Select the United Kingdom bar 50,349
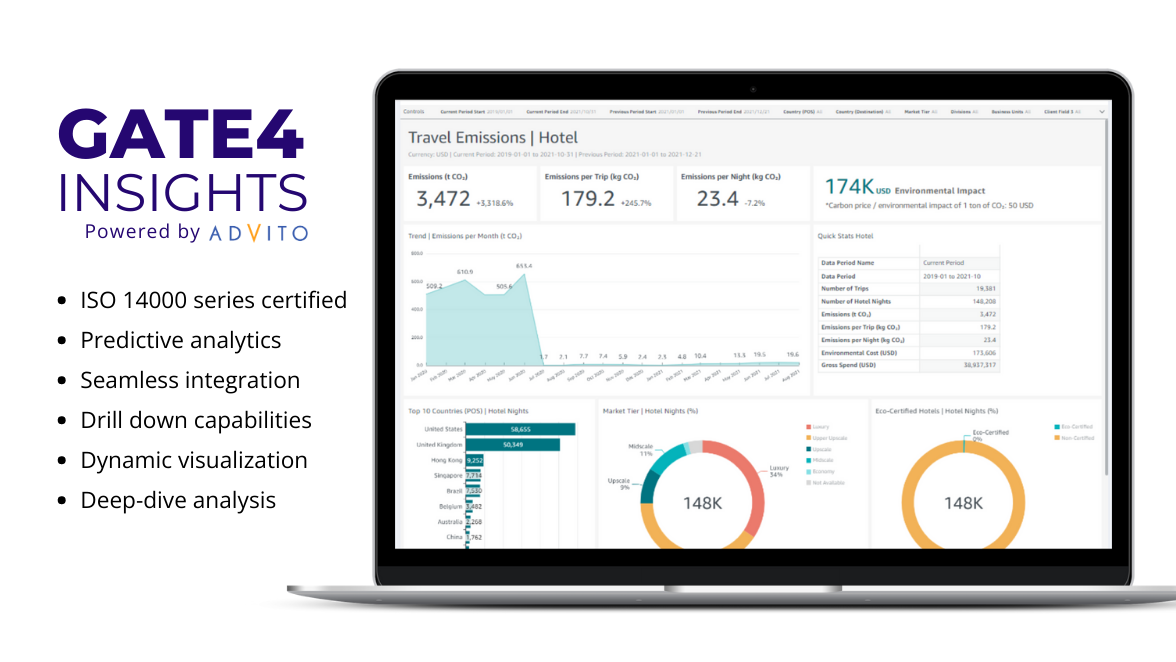This screenshot has width=1176, height=662. pos(513,445)
